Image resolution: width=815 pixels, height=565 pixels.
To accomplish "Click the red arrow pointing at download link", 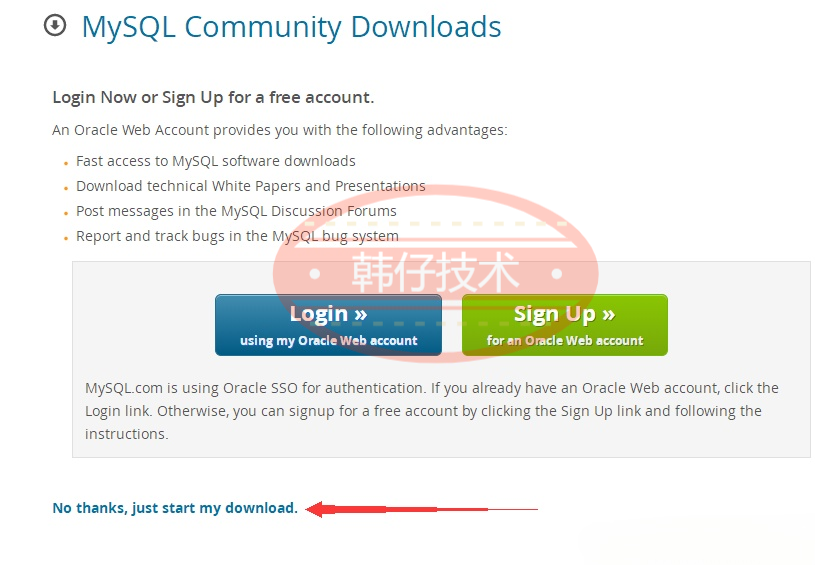I will coord(421,509).
